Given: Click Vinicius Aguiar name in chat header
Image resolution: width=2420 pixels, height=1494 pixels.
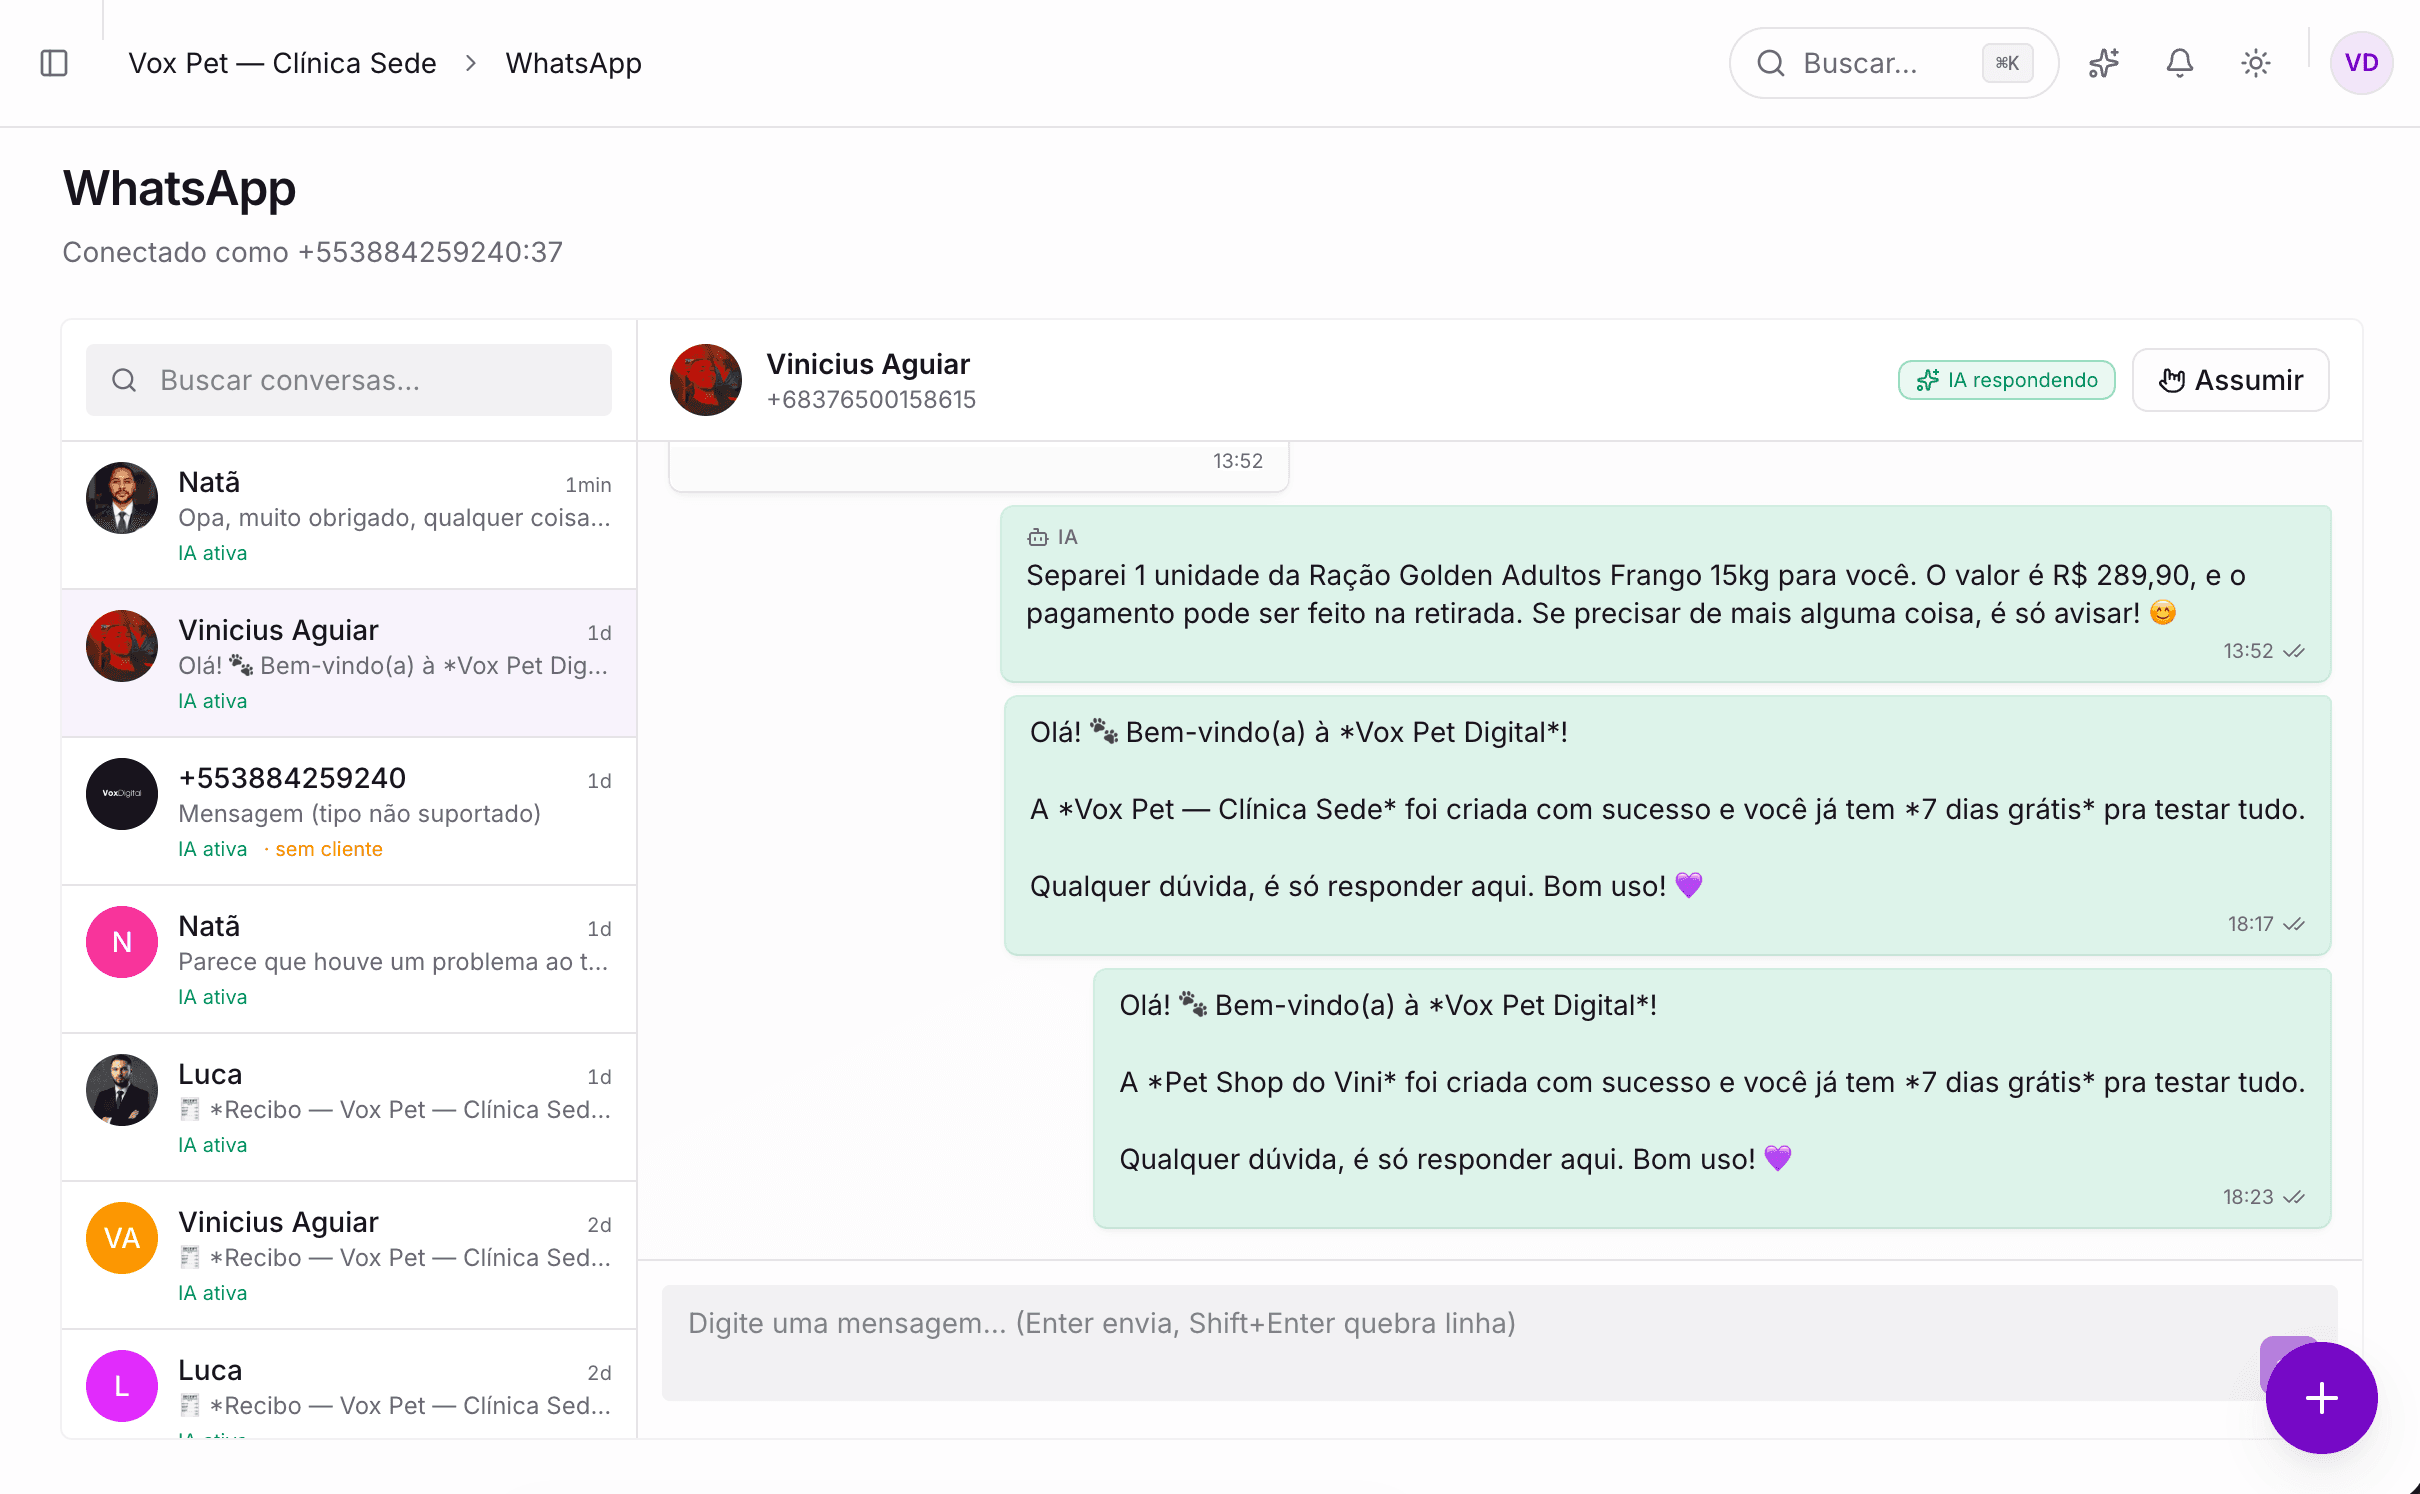Looking at the screenshot, I should pos(868,364).
